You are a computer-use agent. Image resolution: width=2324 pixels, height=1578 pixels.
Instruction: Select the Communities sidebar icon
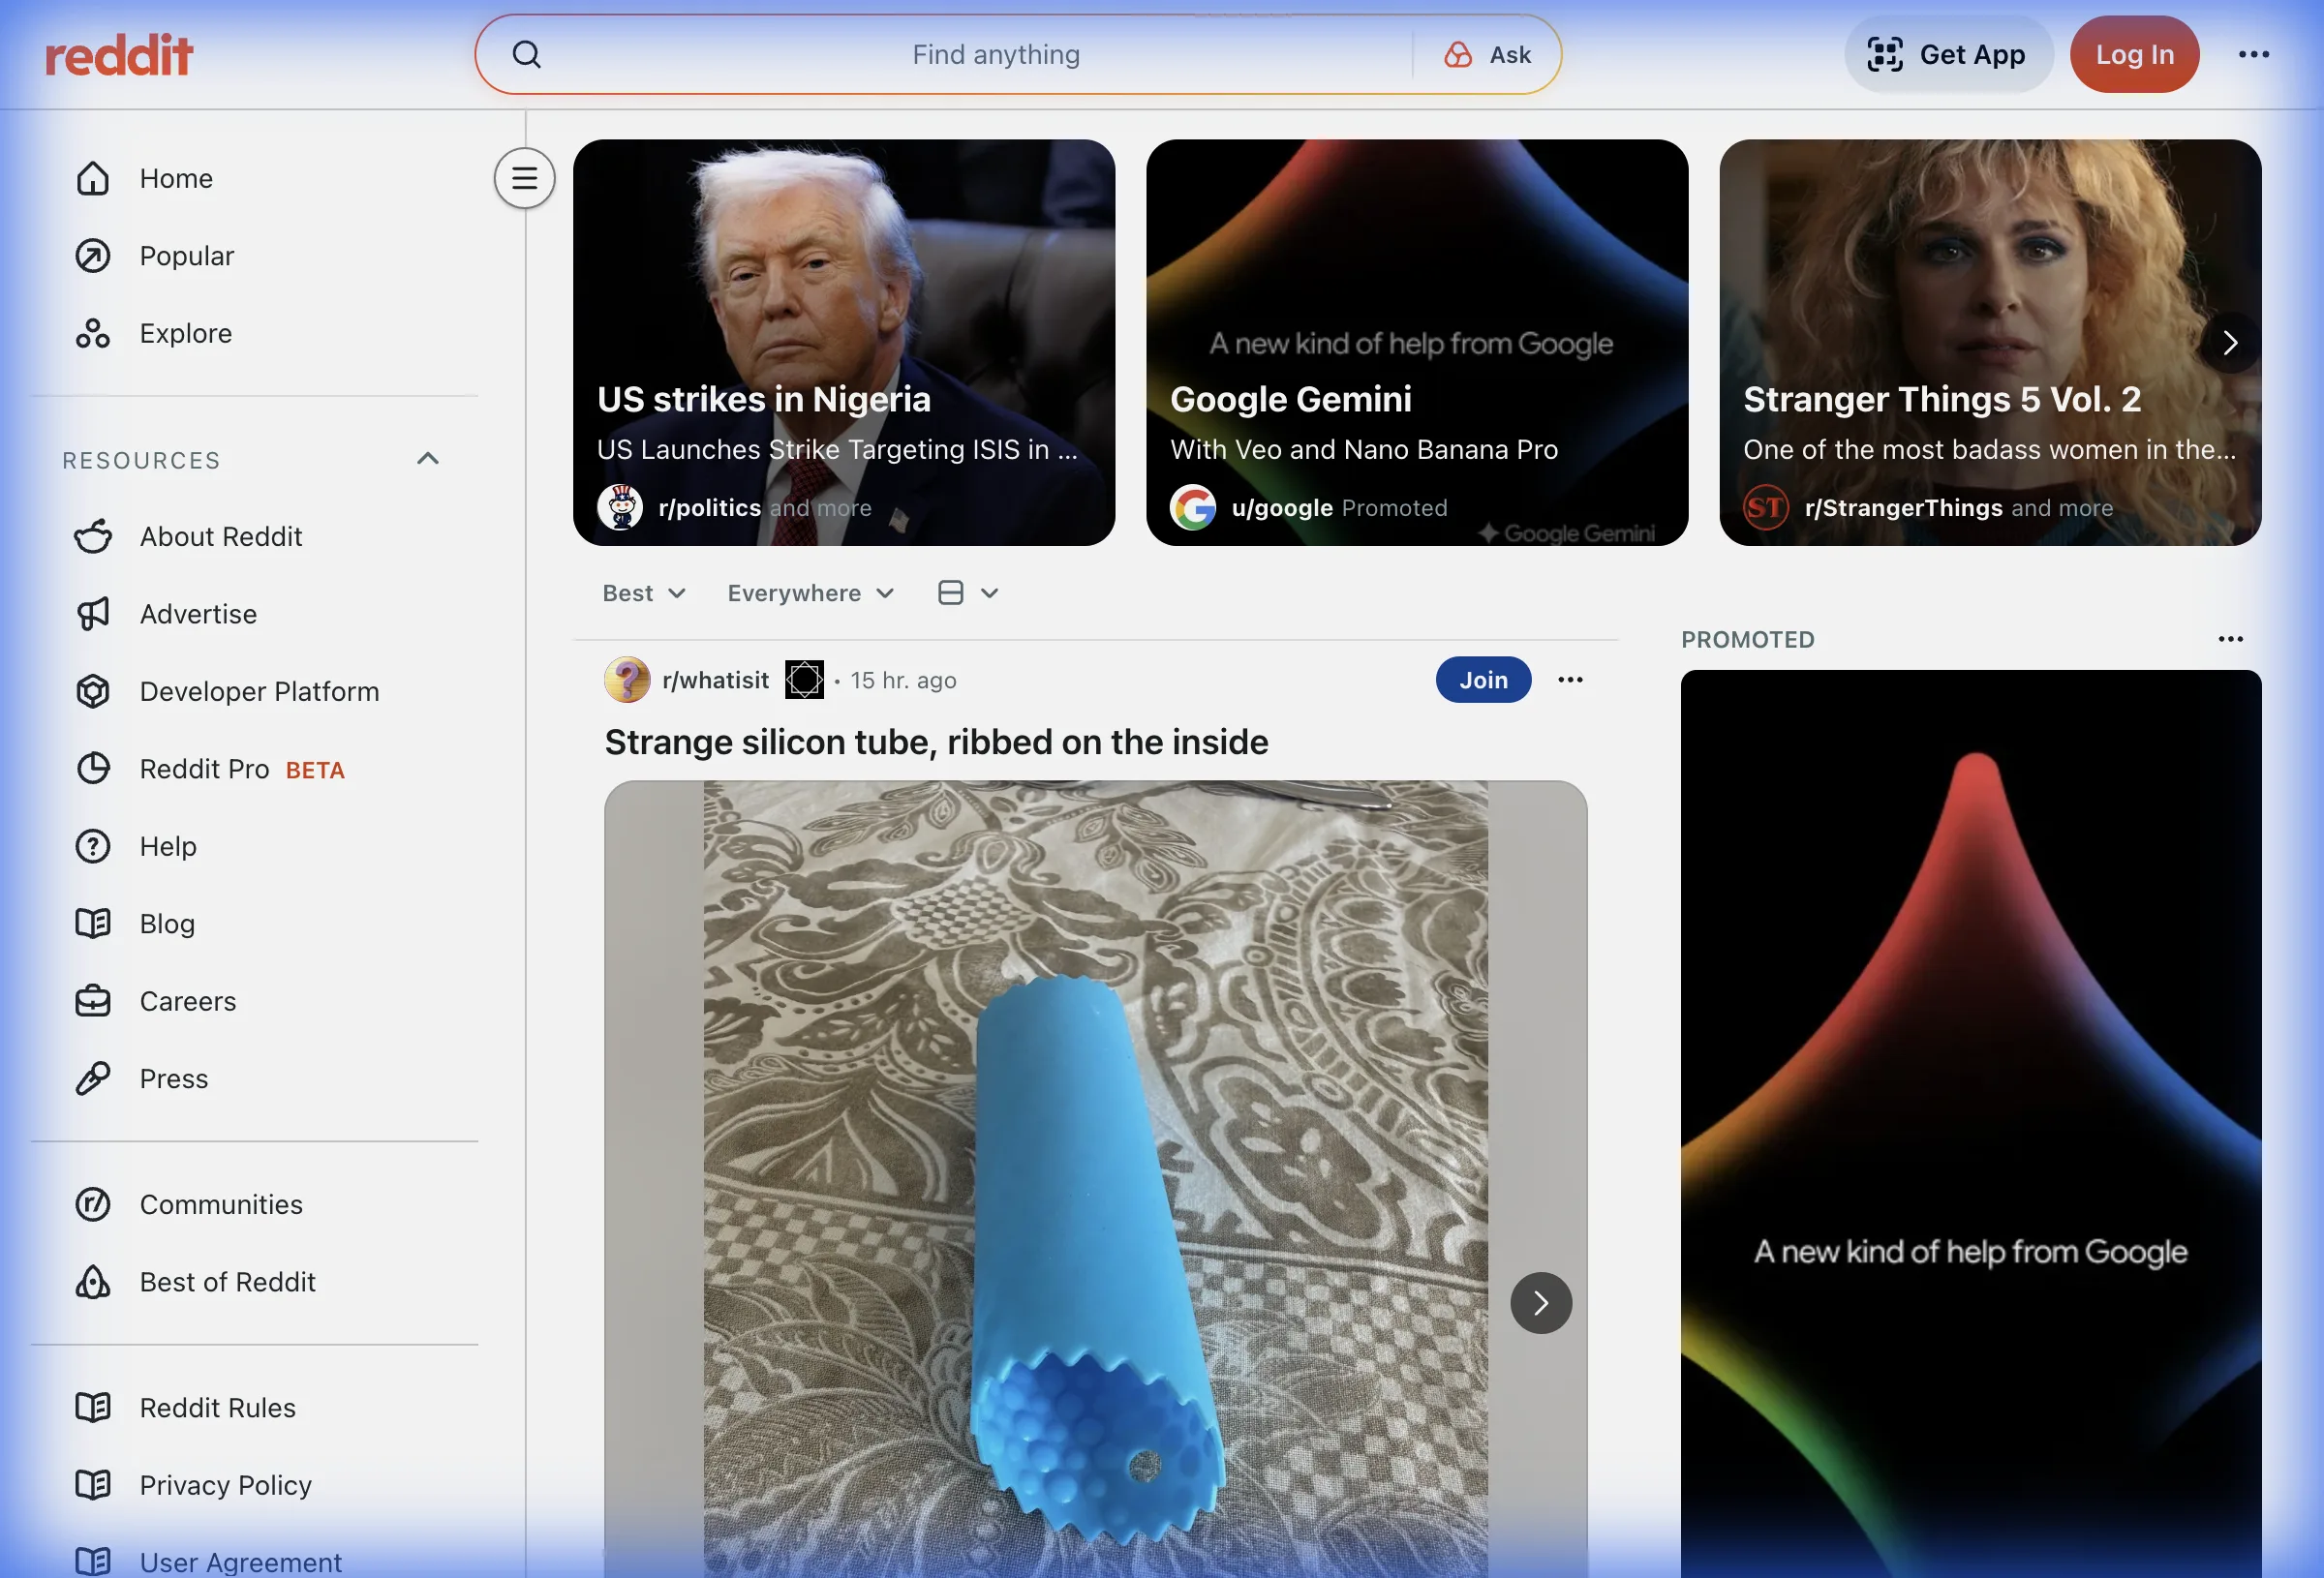click(x=93, y=1204)
